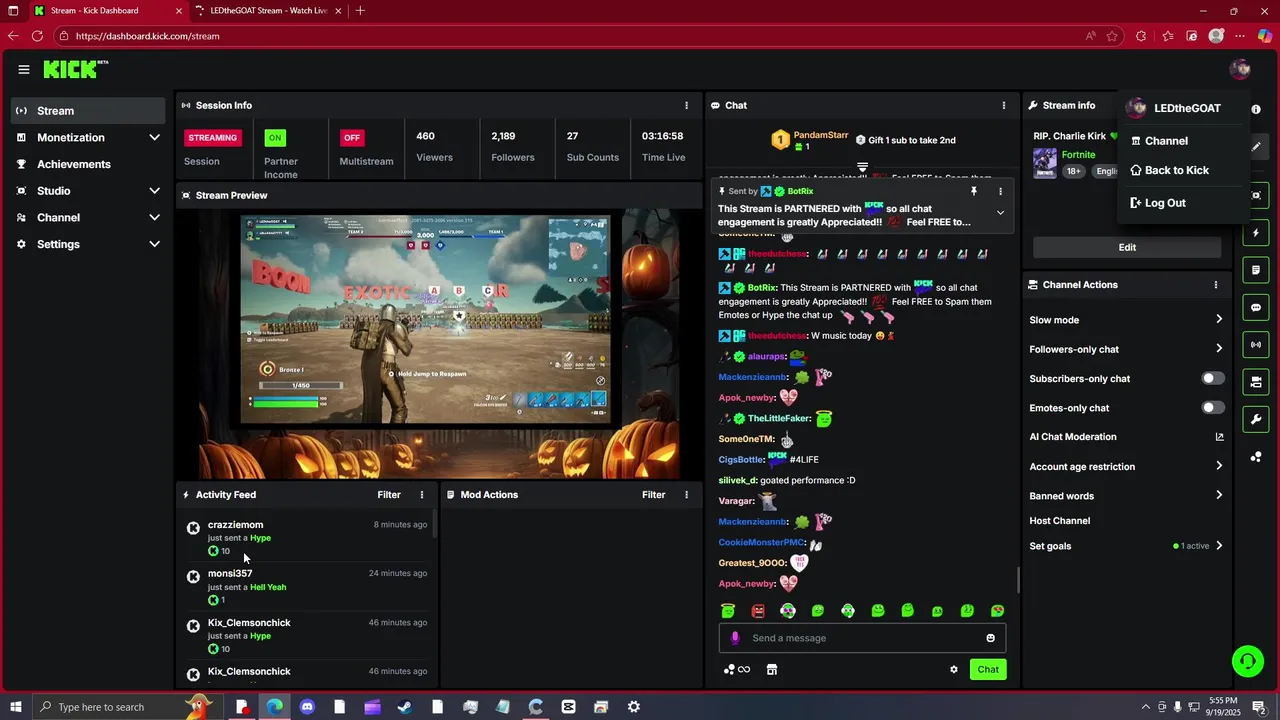This screenshot has height=720, width=1280.
Task: Open Chat panel three-dot options
Action: [x=1004, y=105]
